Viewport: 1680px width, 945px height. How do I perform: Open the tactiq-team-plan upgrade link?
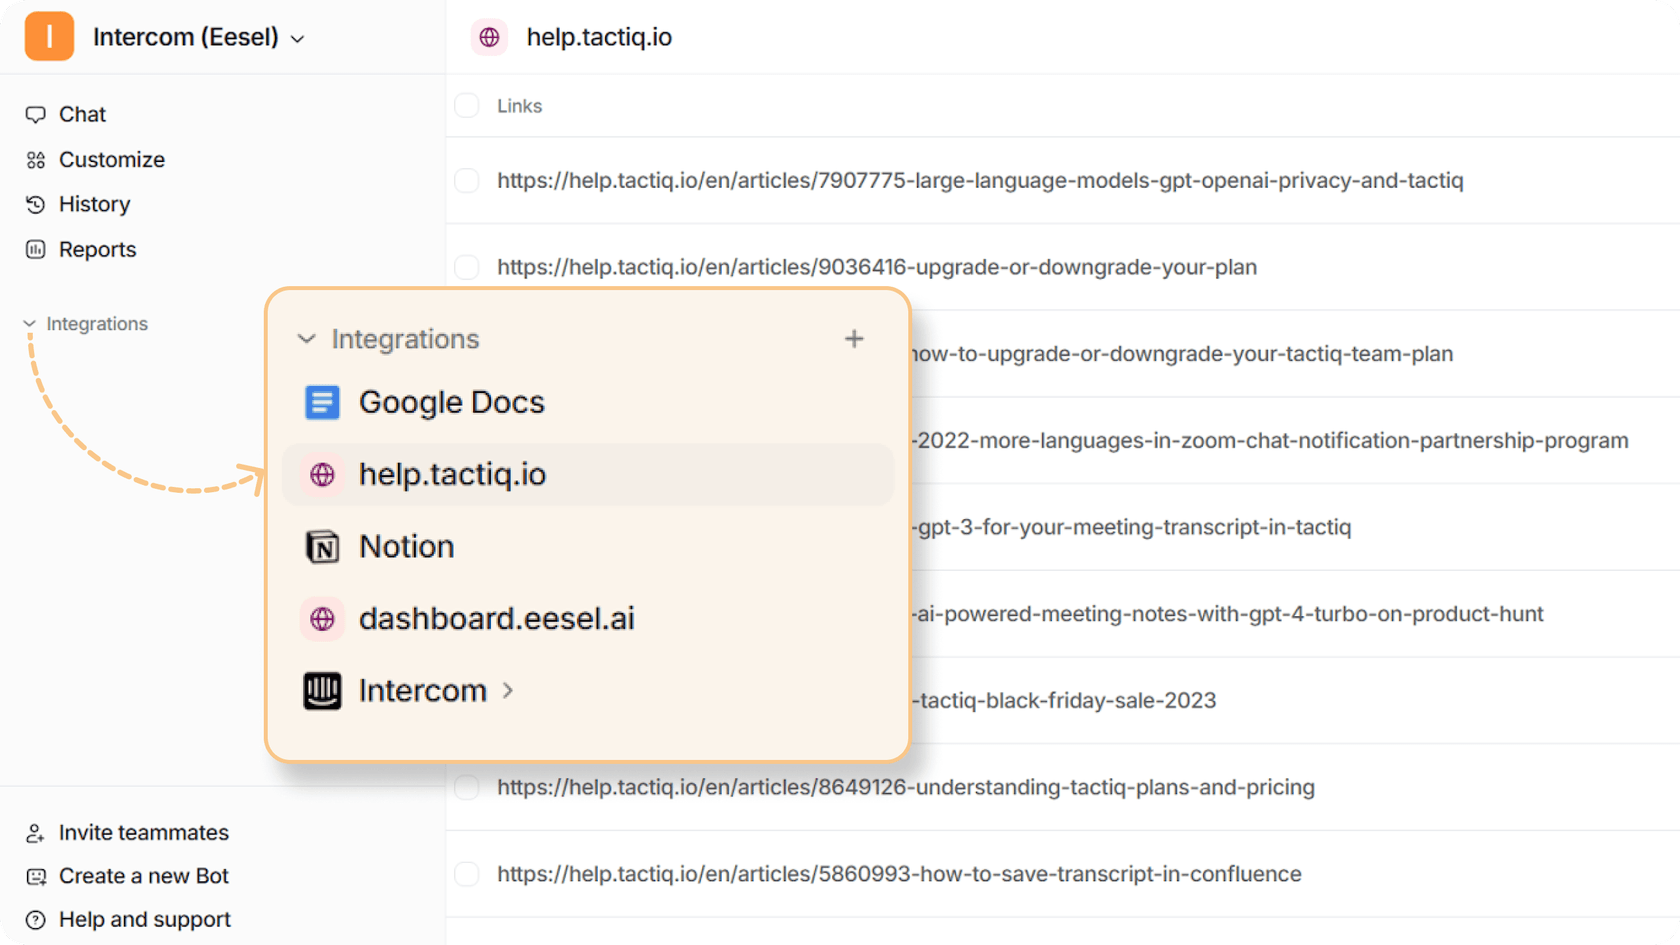[x=1182, y=354]
